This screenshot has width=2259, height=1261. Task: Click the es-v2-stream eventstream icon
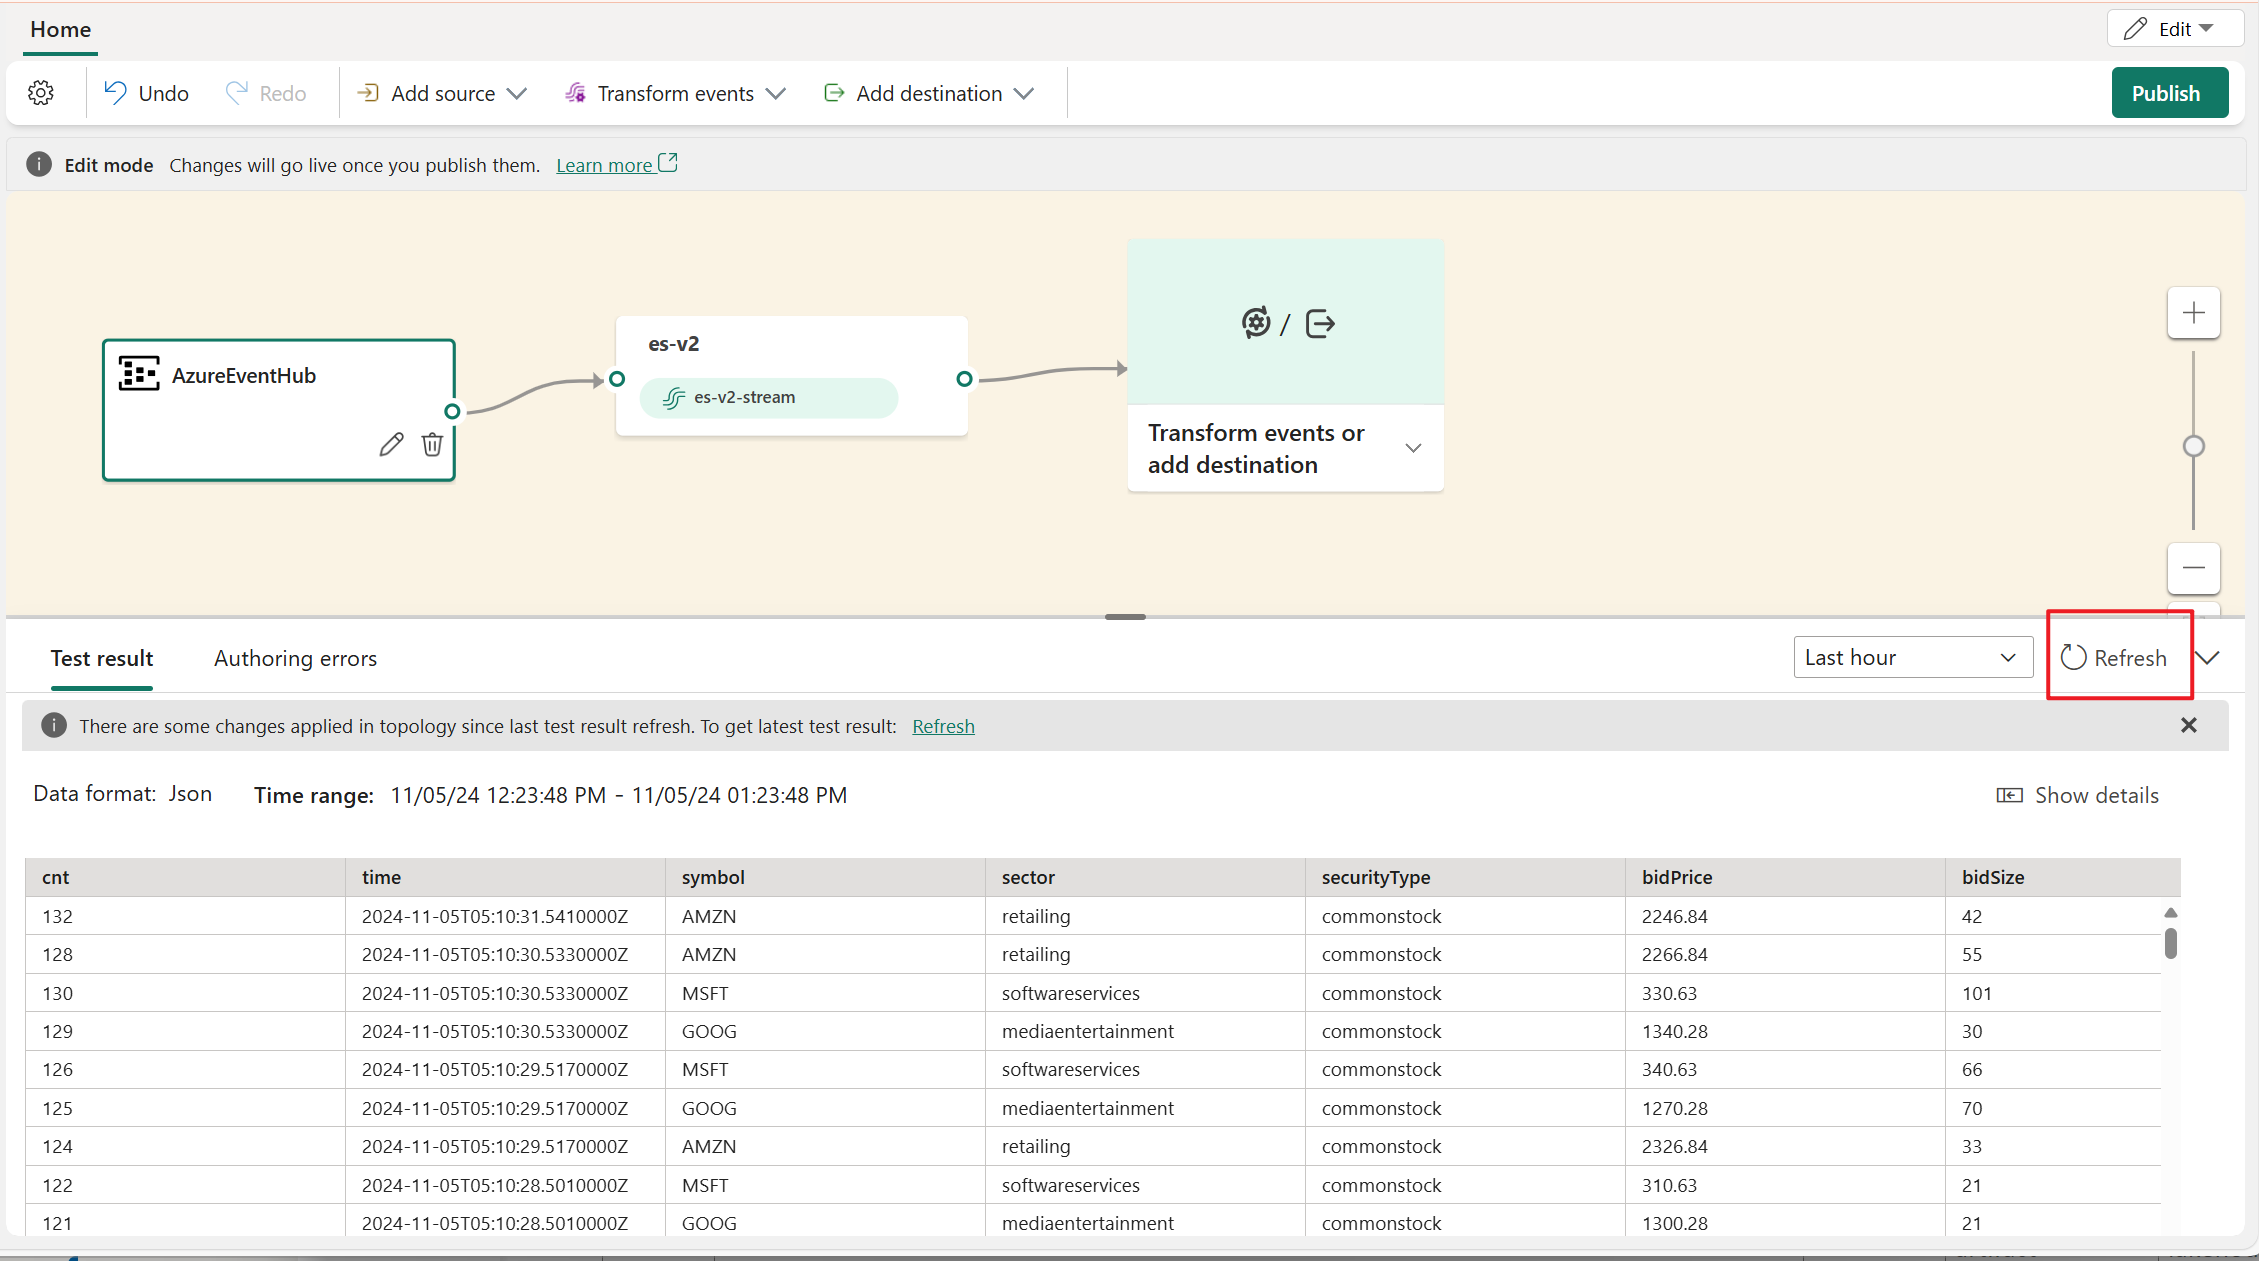[x=673, y=397]
